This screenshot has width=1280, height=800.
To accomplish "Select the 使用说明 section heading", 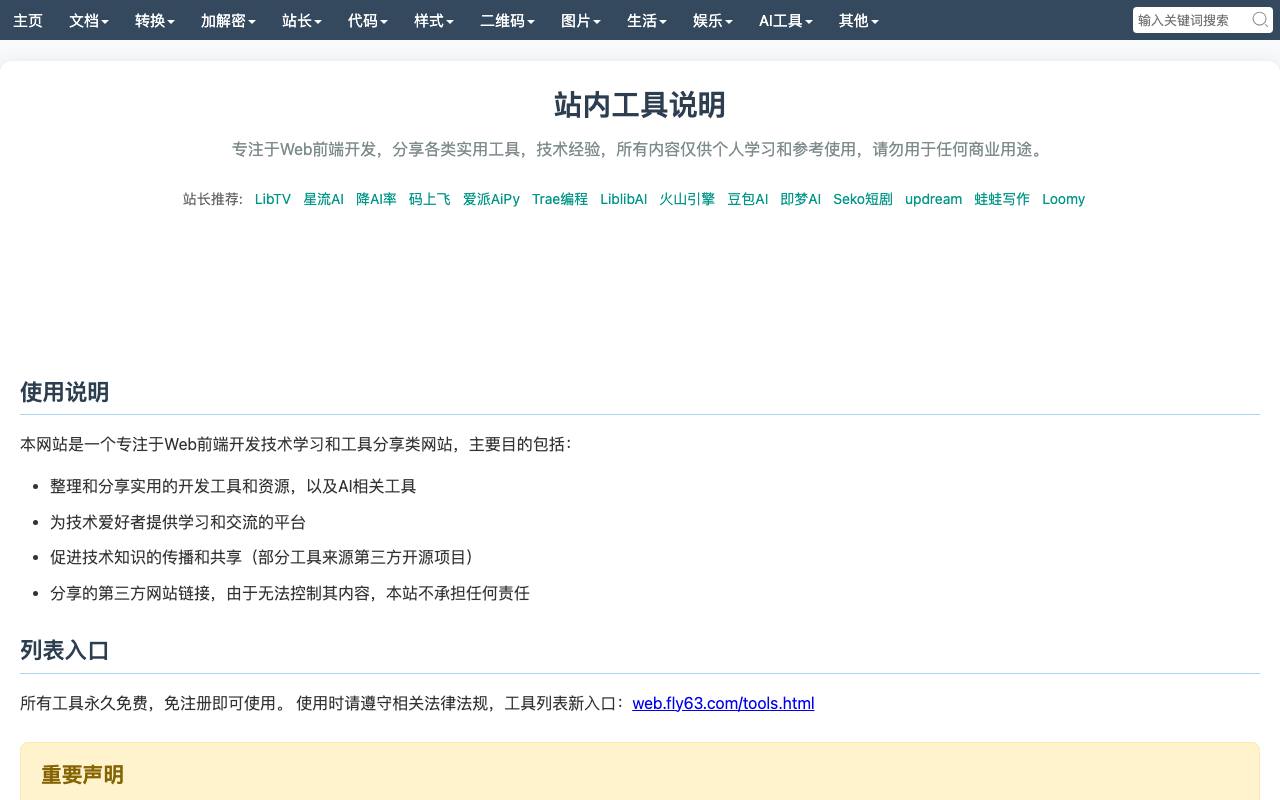I will 64,392.
